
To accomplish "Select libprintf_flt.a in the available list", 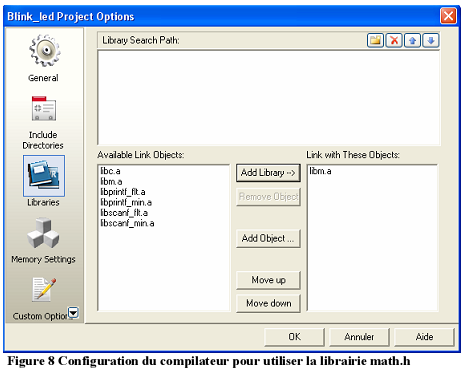I will pos(123,192).
